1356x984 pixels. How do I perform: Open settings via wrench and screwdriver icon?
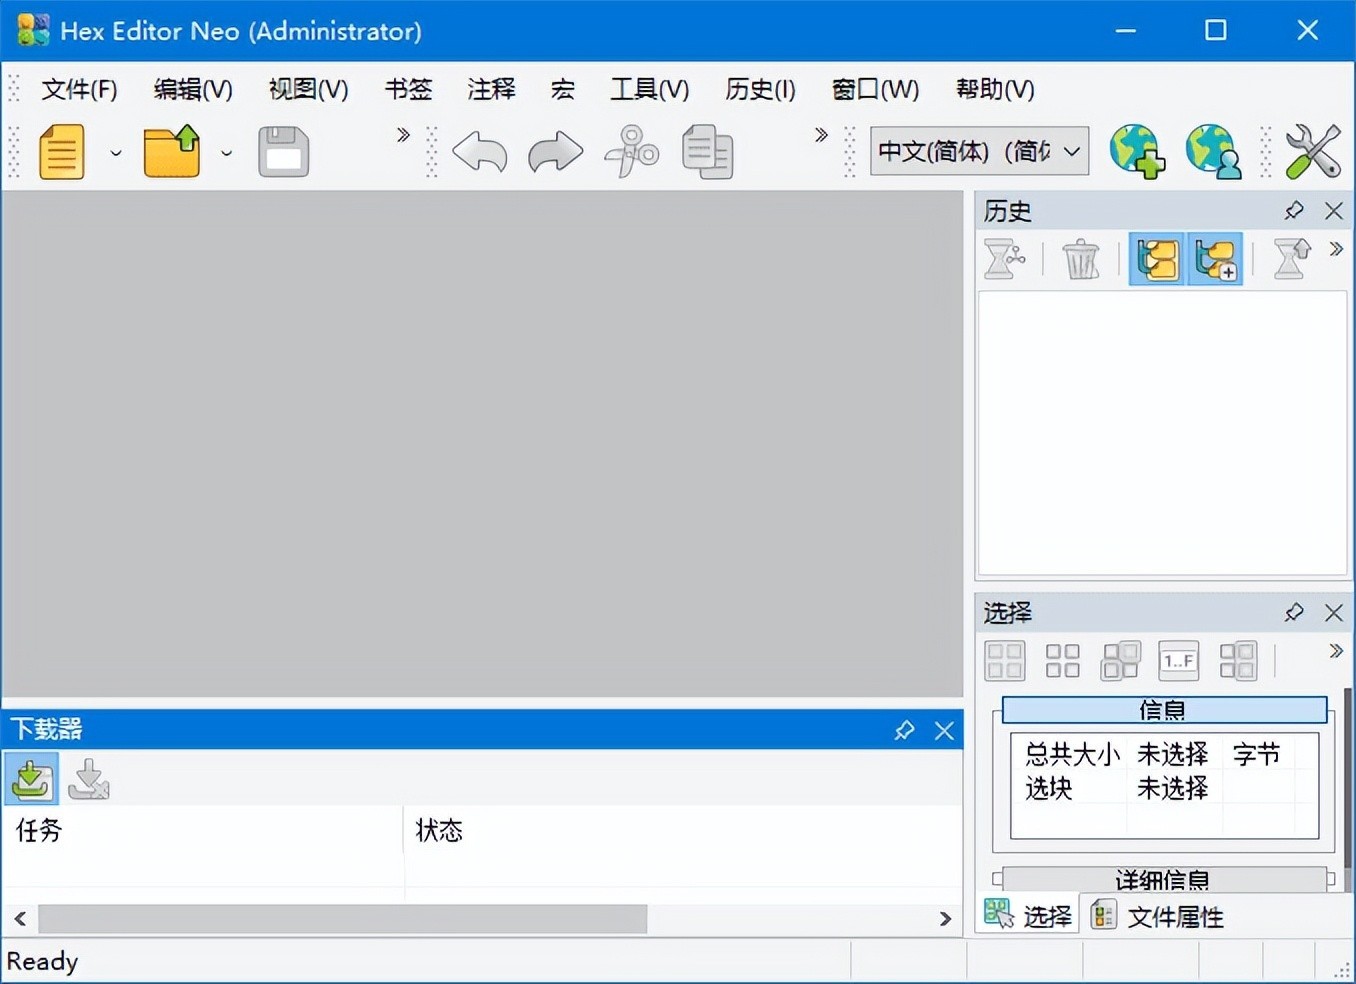click(1312, 152)
